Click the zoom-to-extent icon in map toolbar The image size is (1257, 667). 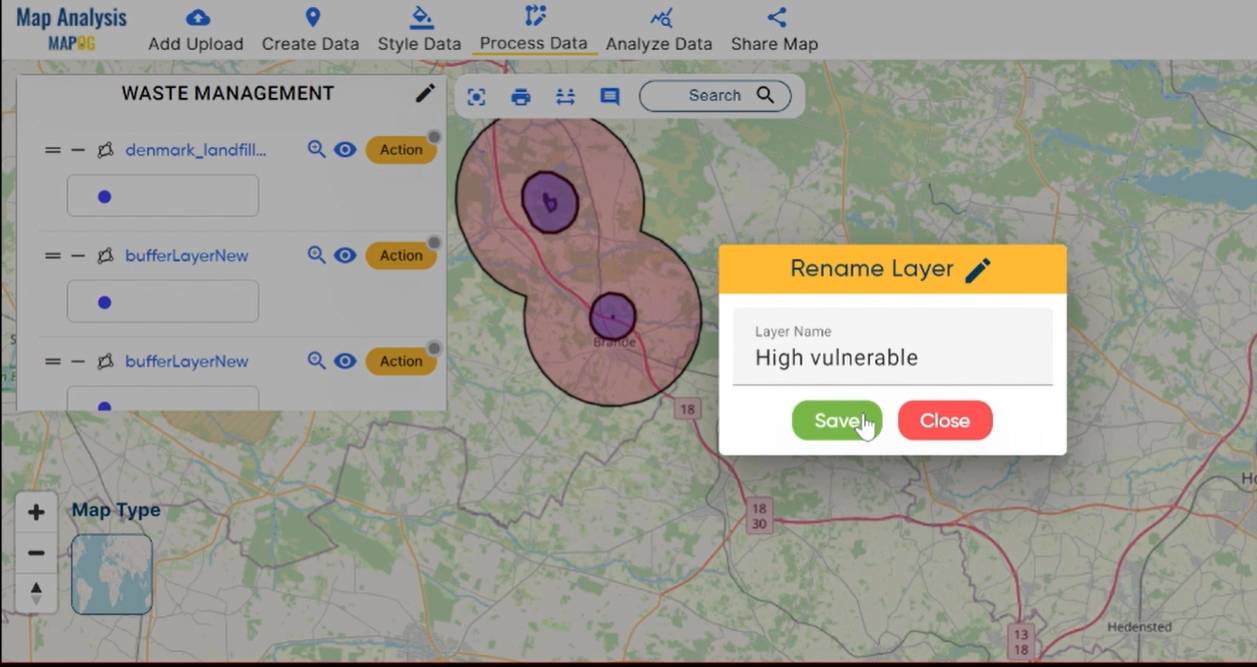476,97
